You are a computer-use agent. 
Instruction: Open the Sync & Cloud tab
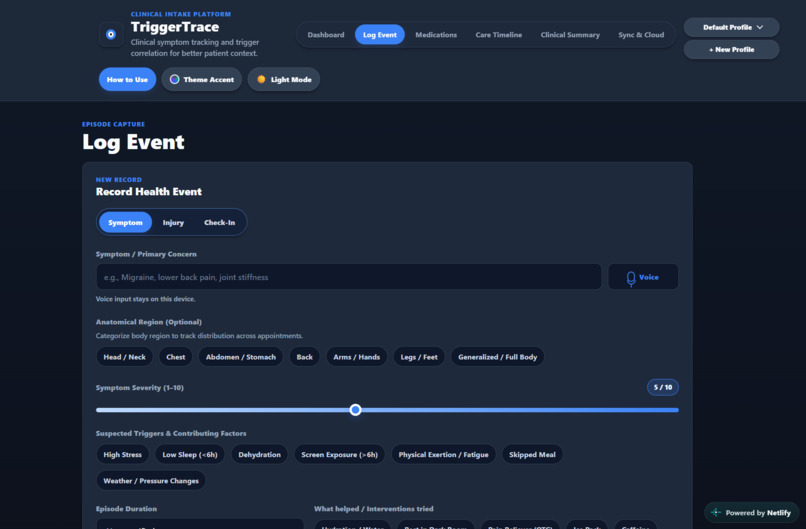(641, 35)
